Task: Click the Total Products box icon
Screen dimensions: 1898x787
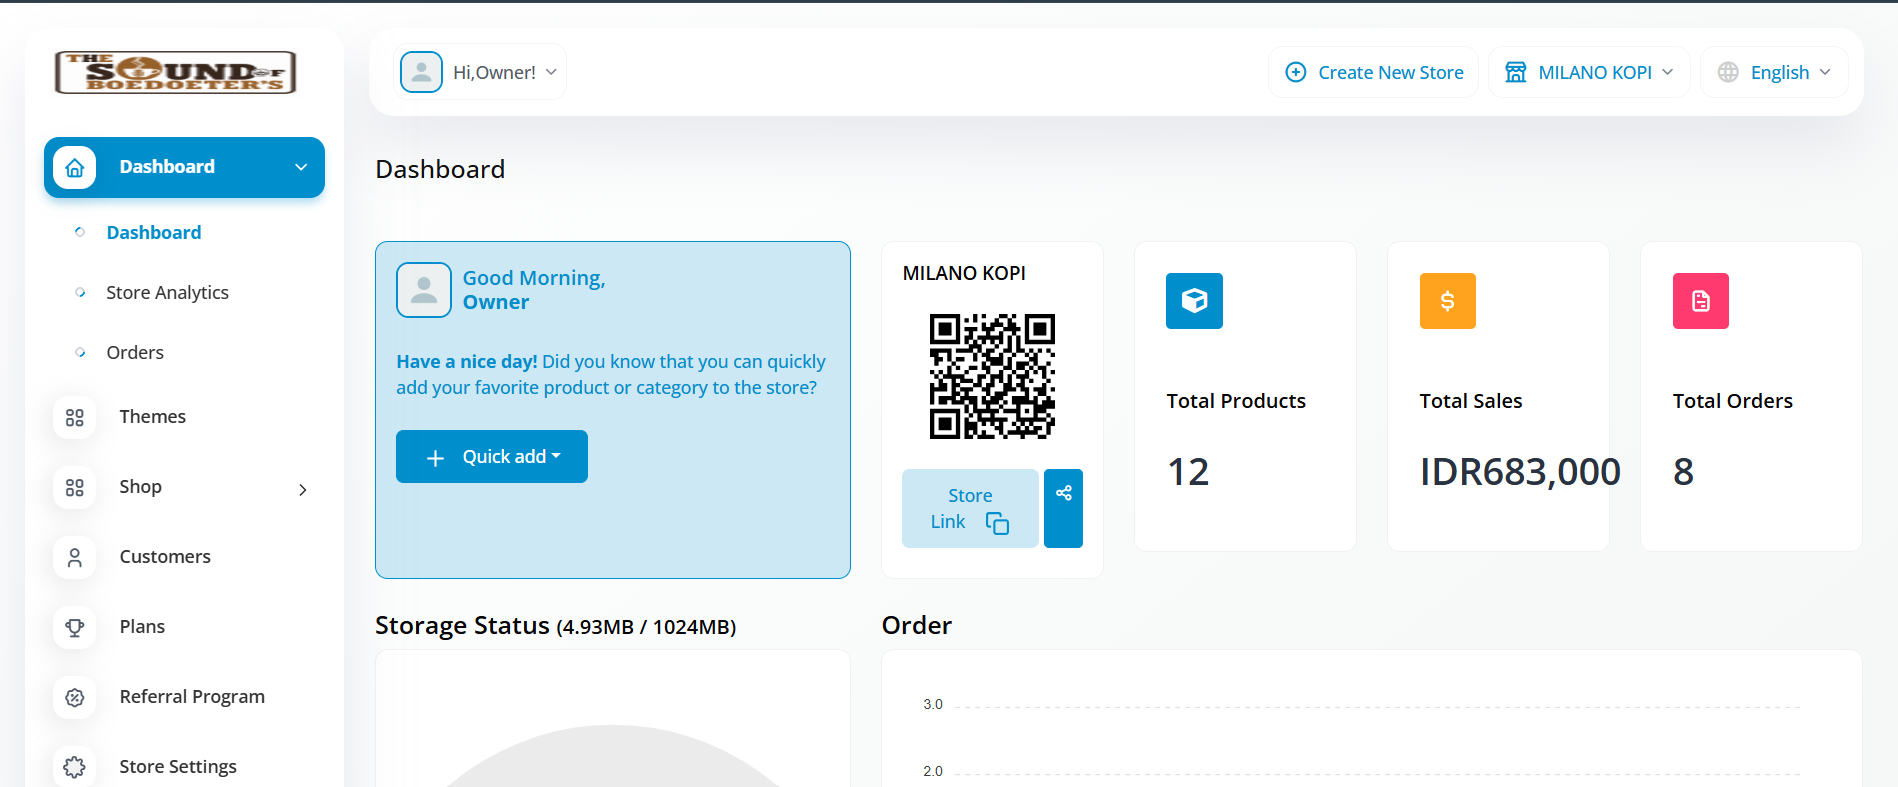Action: tap(1194, 301)
